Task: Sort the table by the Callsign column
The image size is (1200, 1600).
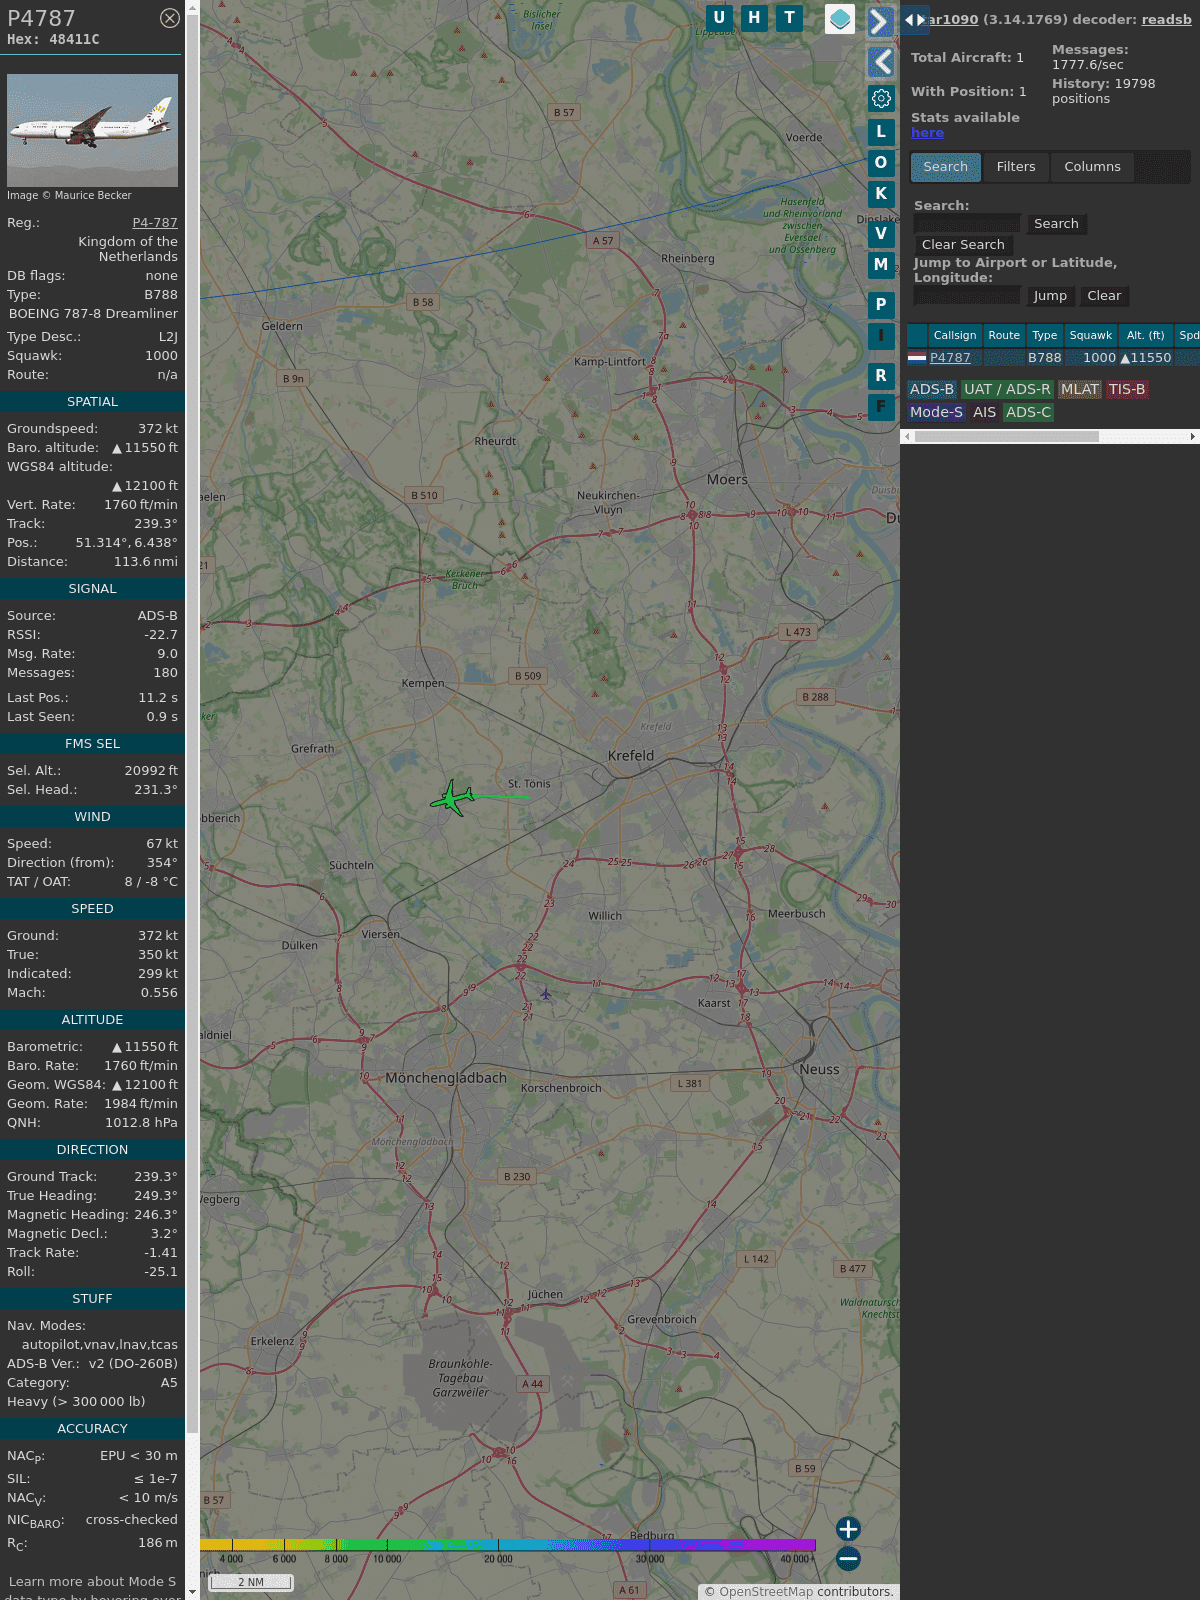Action: [954, 335]
